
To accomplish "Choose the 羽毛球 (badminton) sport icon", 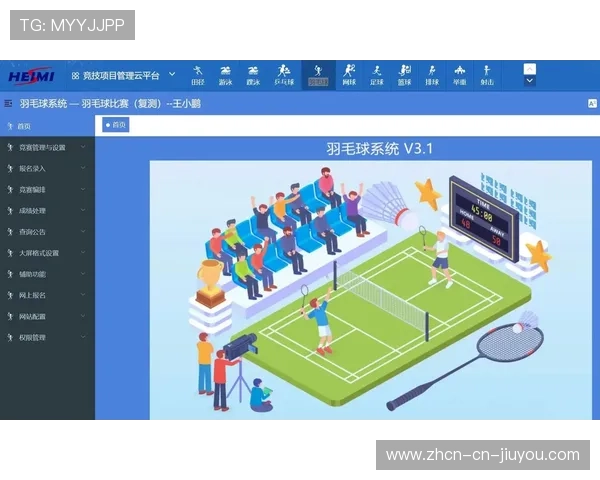I will point(318,74).
